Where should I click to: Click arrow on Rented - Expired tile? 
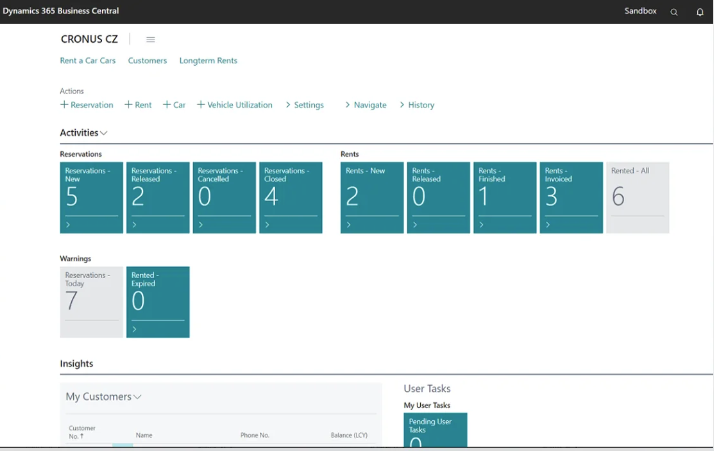point(134,329)
